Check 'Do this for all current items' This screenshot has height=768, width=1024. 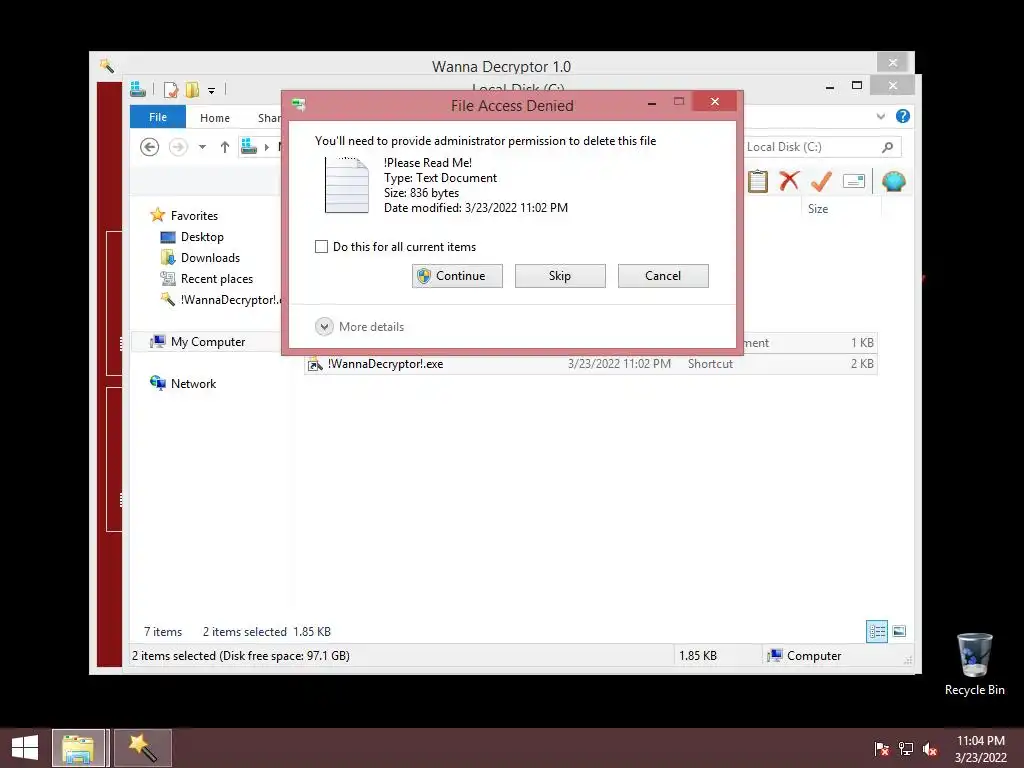(321, 247)
